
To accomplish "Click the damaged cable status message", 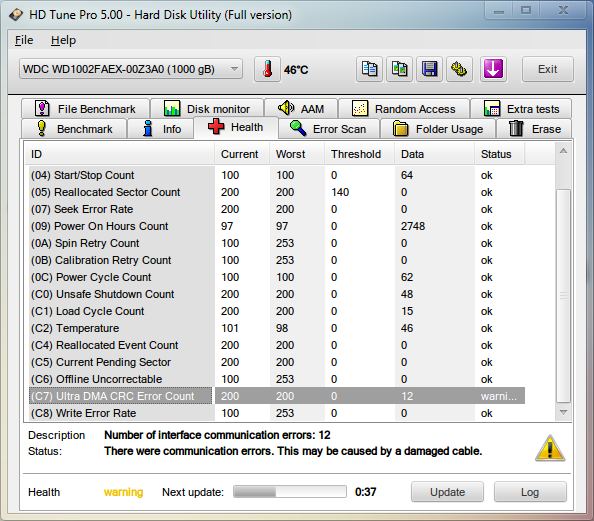I will click(293, 451).
